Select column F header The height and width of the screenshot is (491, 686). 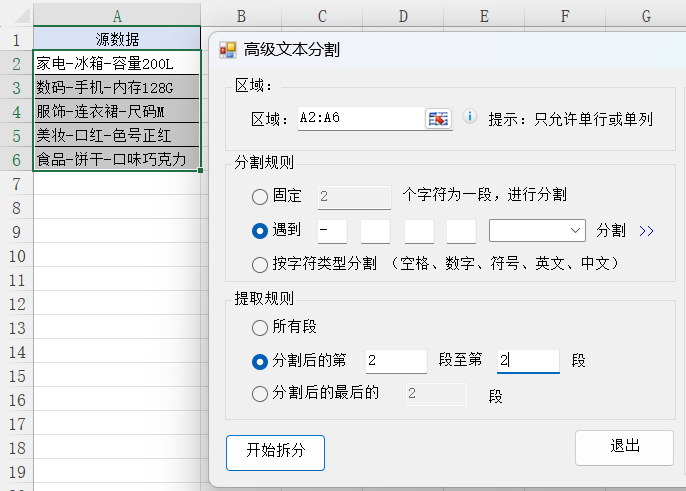click(x=565, y=16)
